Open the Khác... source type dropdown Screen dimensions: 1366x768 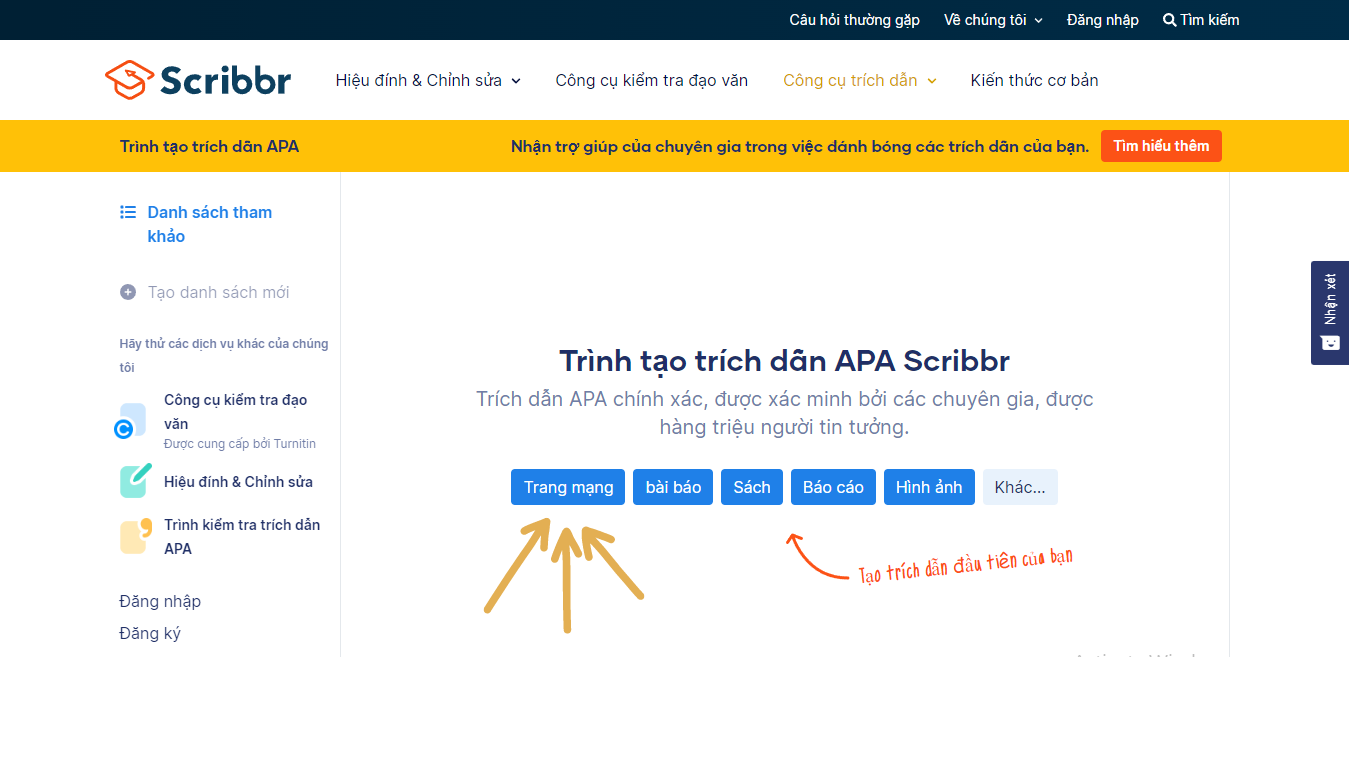tap(1020, 487)
